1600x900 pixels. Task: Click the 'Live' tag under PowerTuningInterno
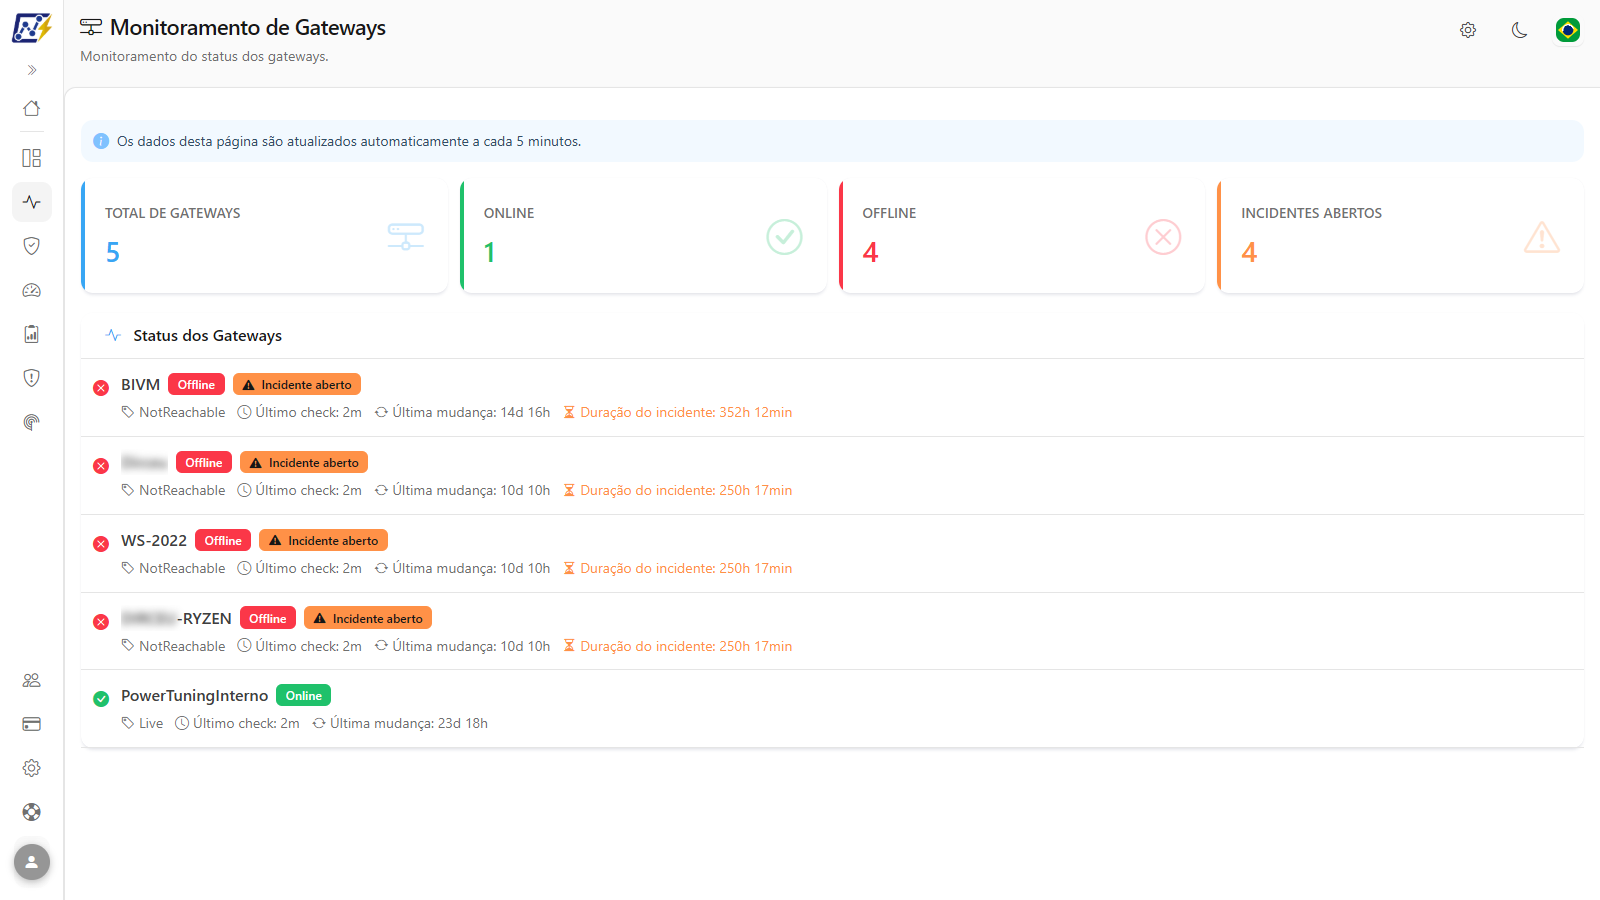(142, 723)
